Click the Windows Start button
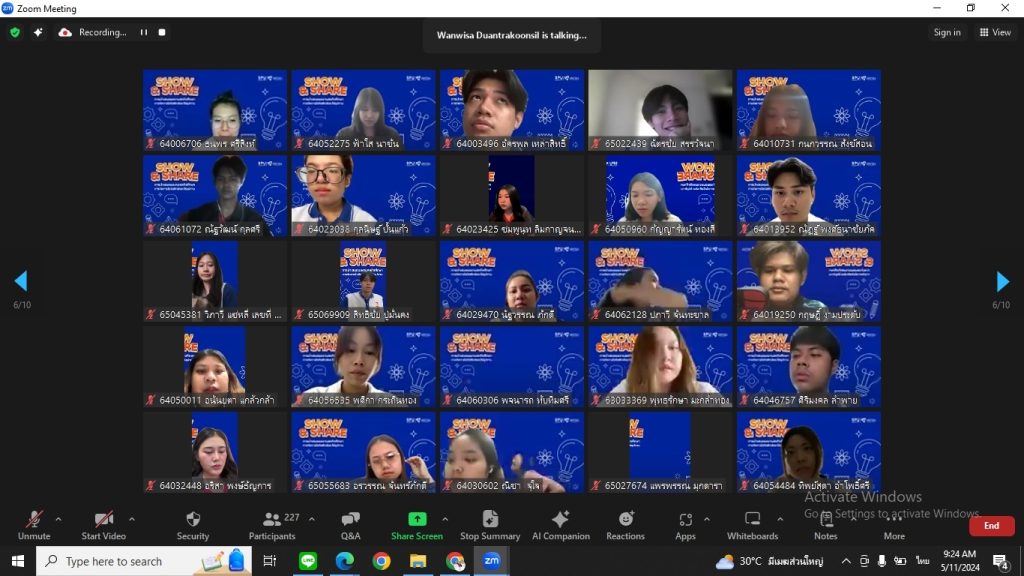The height and width of the screenshot is (576, 1024). tap(18, 561)
